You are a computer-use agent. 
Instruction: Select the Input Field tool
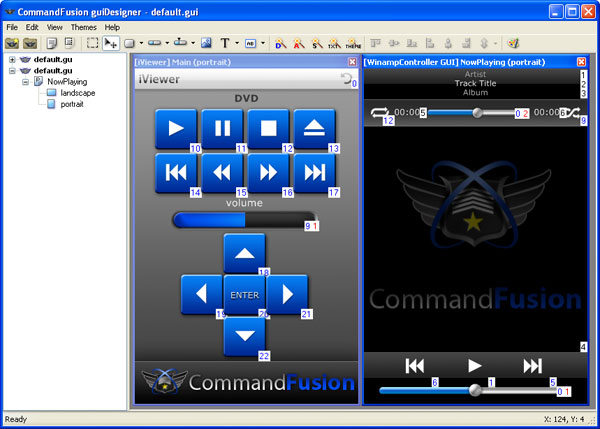click(x=250, y=43)
